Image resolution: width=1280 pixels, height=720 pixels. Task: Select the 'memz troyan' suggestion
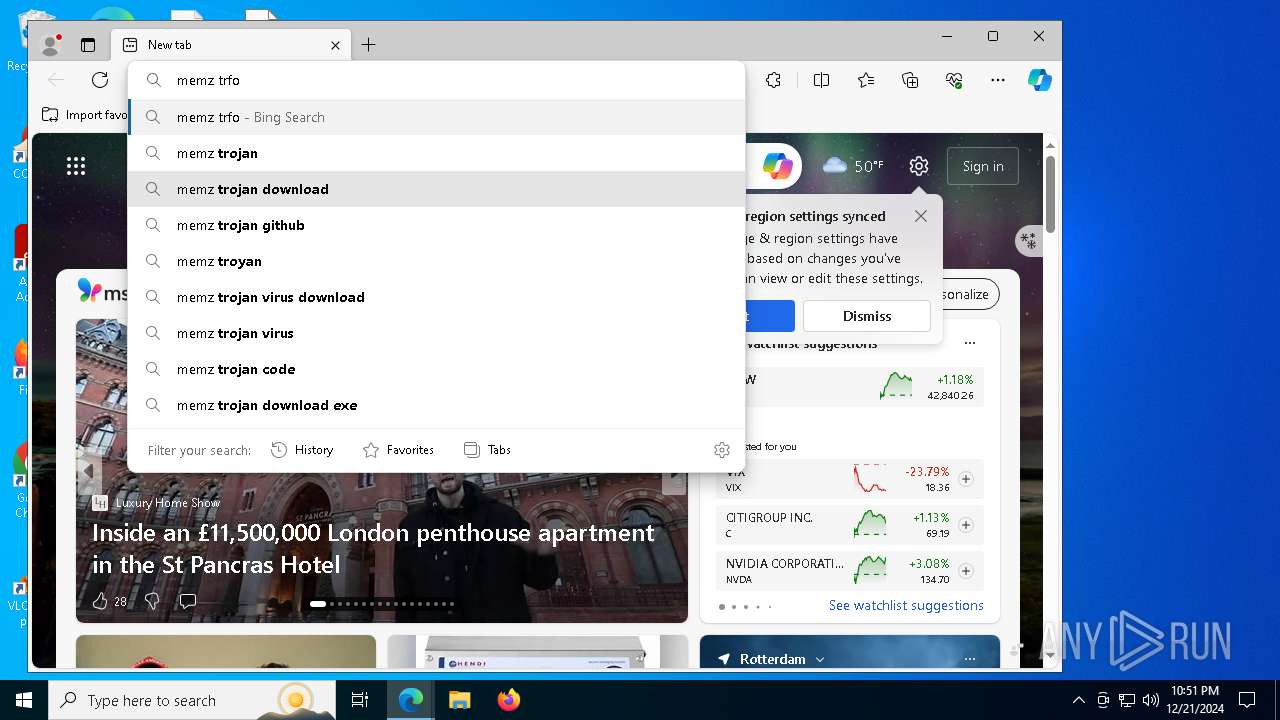(436, 261)
